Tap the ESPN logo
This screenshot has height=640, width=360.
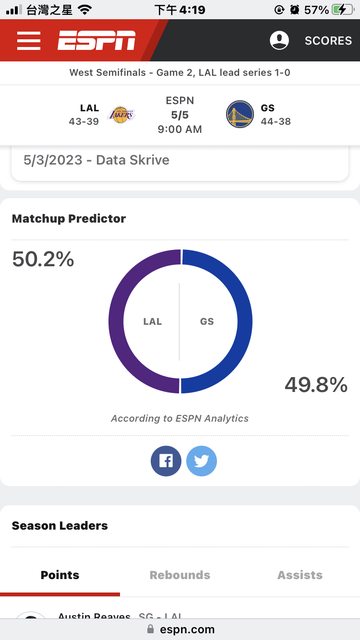(96, 40)
